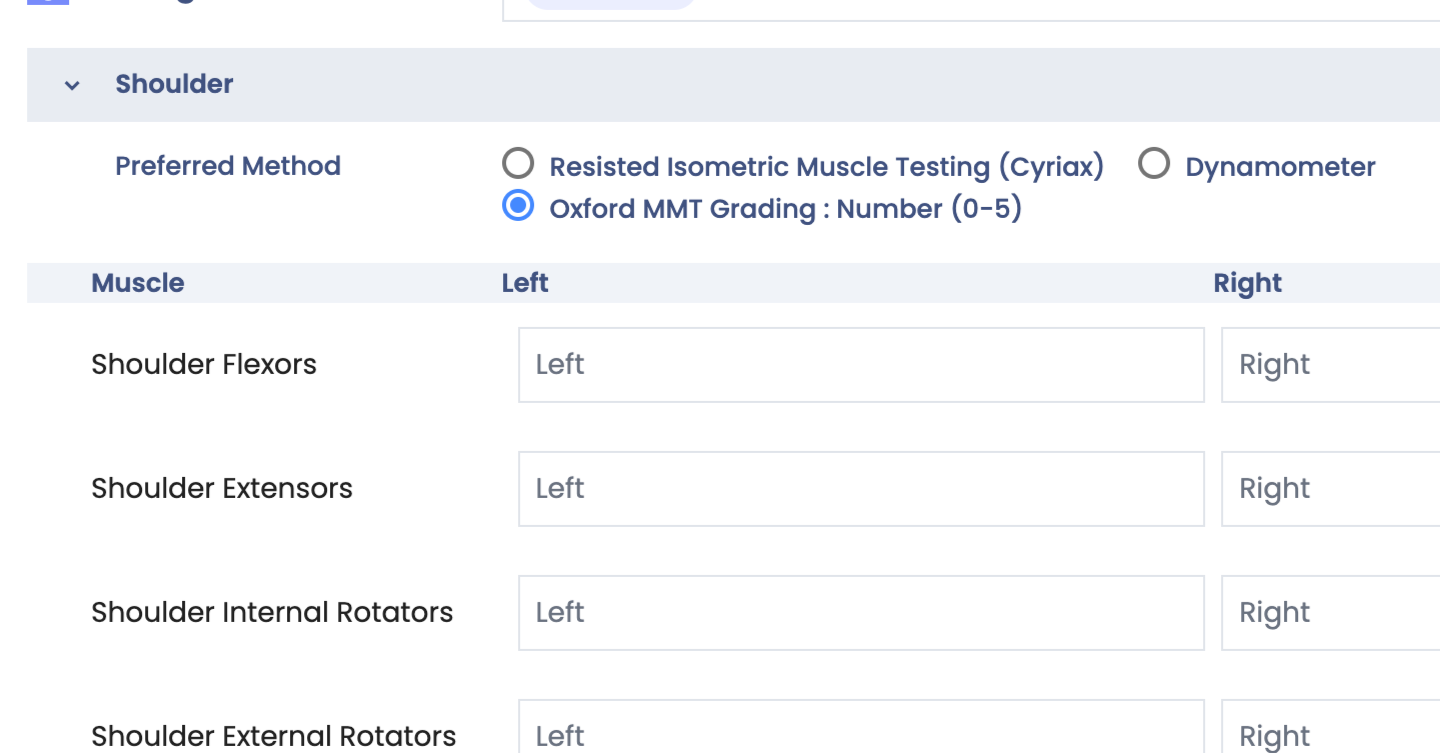Select the Shoulder Extensors row label
The width and height of the screenshot is (1440, 753).
222,489
